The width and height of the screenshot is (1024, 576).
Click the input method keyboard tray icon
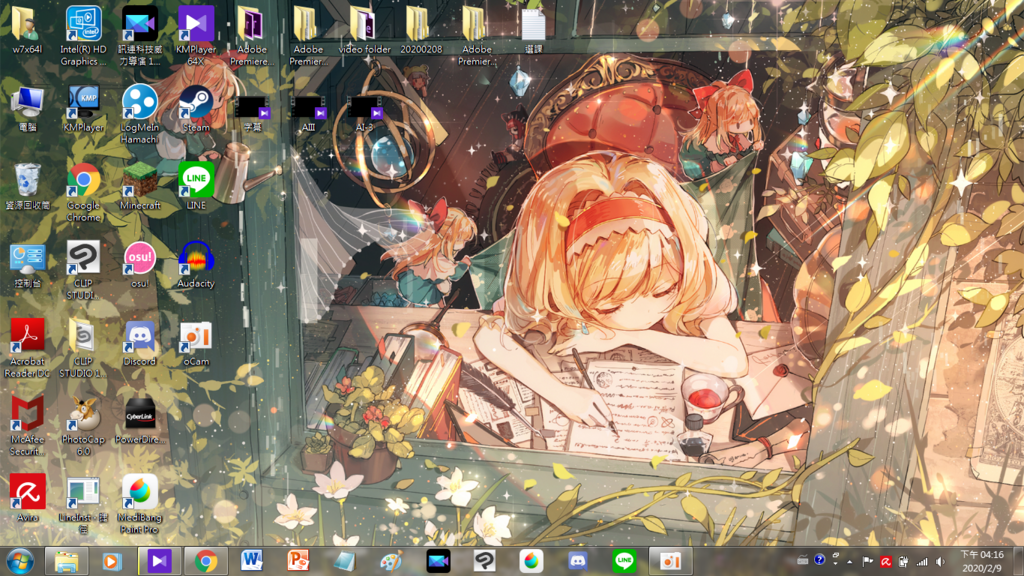[803, 560]
